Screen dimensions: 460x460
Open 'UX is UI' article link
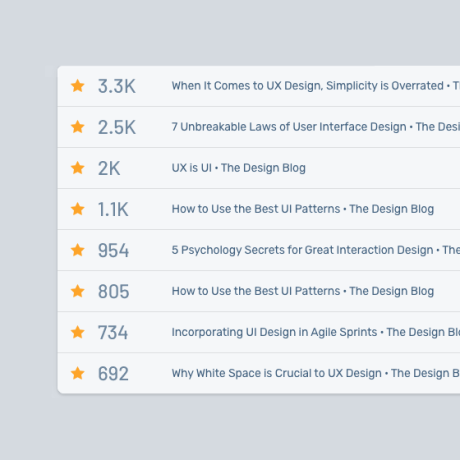(x=239, y=168)
